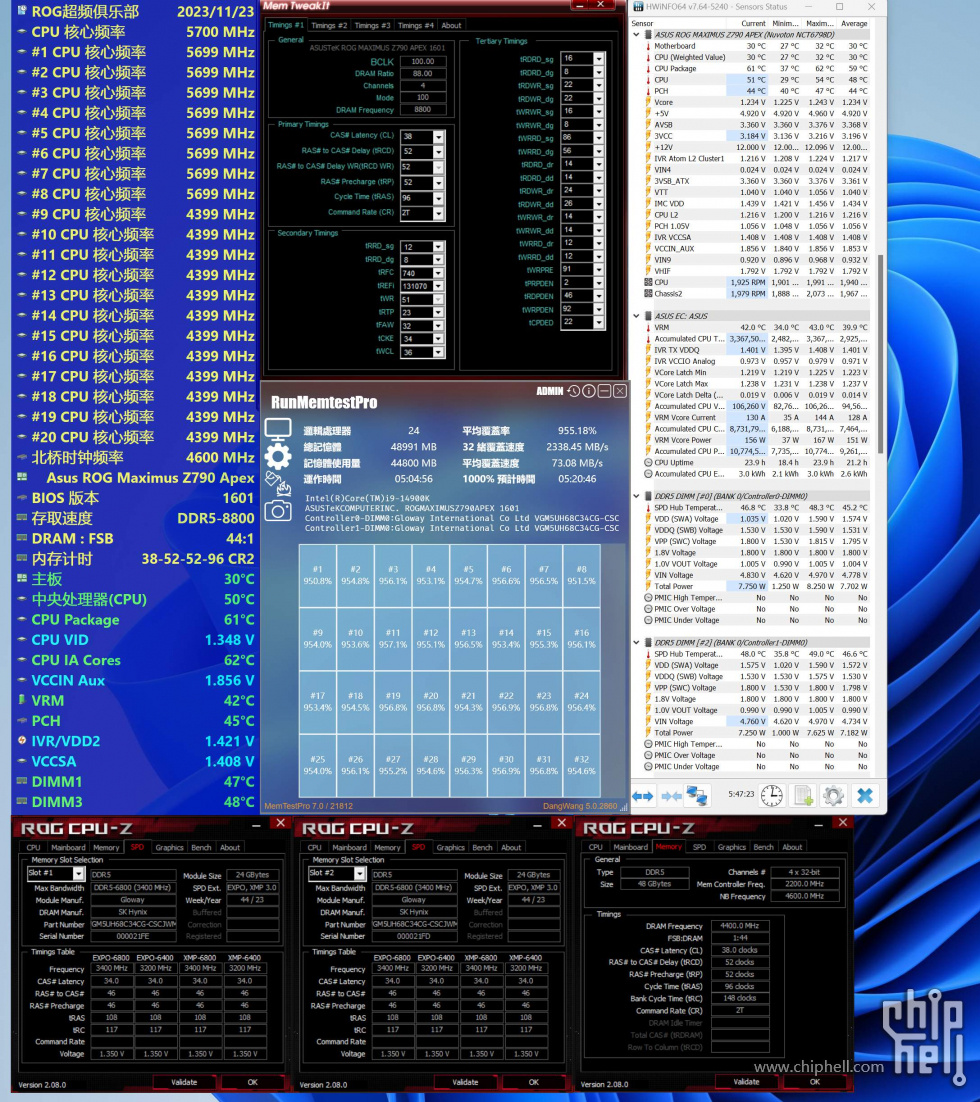The height and width of the screenshot is (1102, 980).
Task: Click Validate in the Slot #2 CPU-Z window
Action: pos(465,1082)
